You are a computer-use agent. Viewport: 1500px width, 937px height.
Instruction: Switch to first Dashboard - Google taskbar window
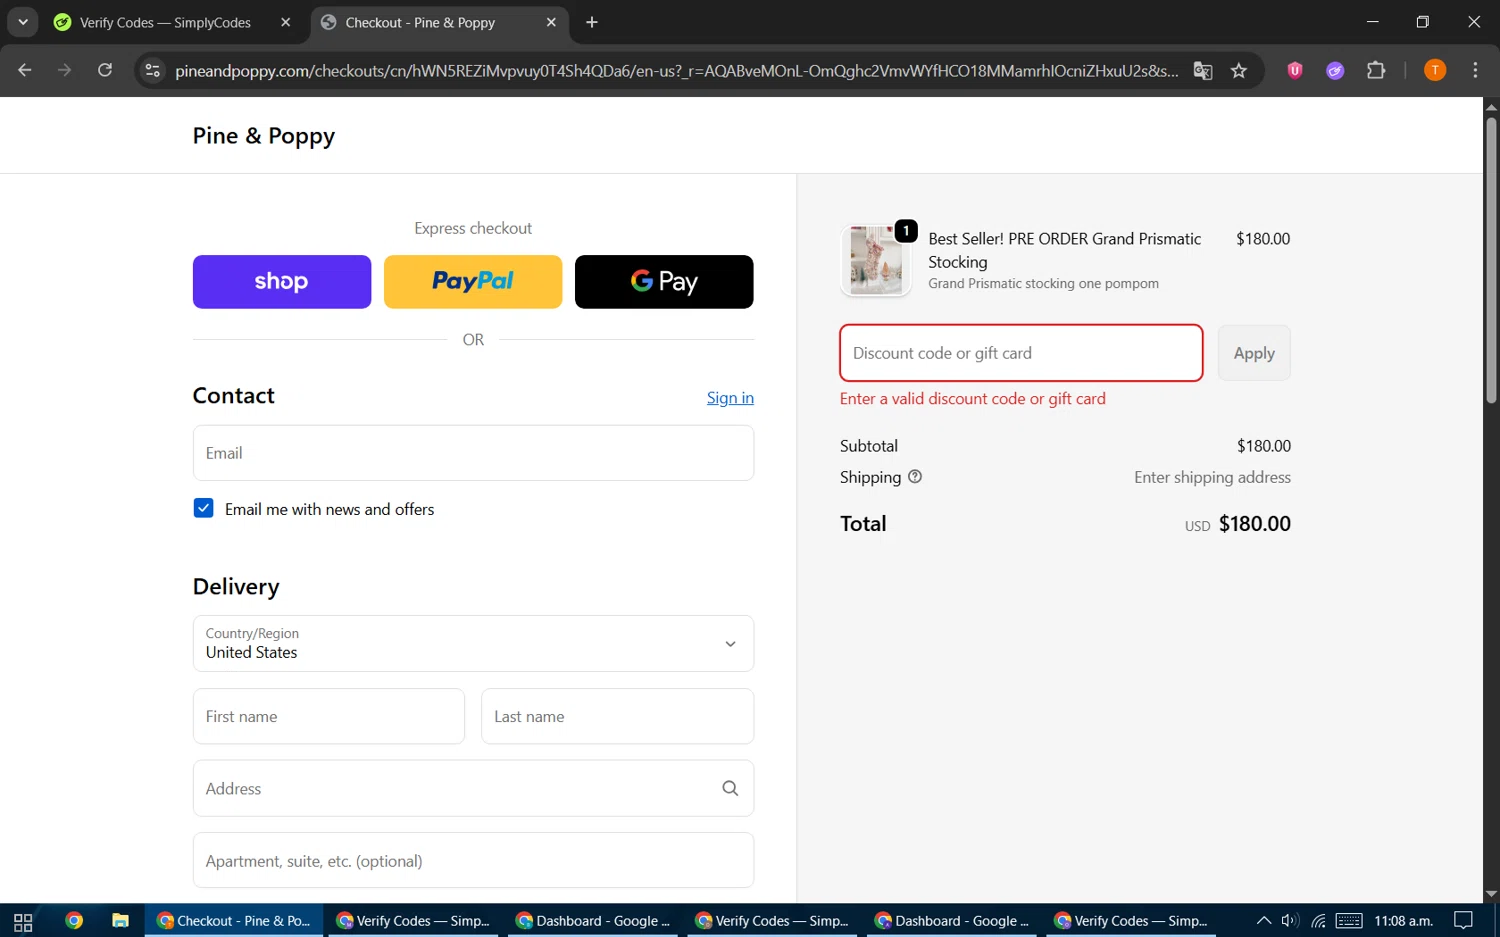(593, 921)
